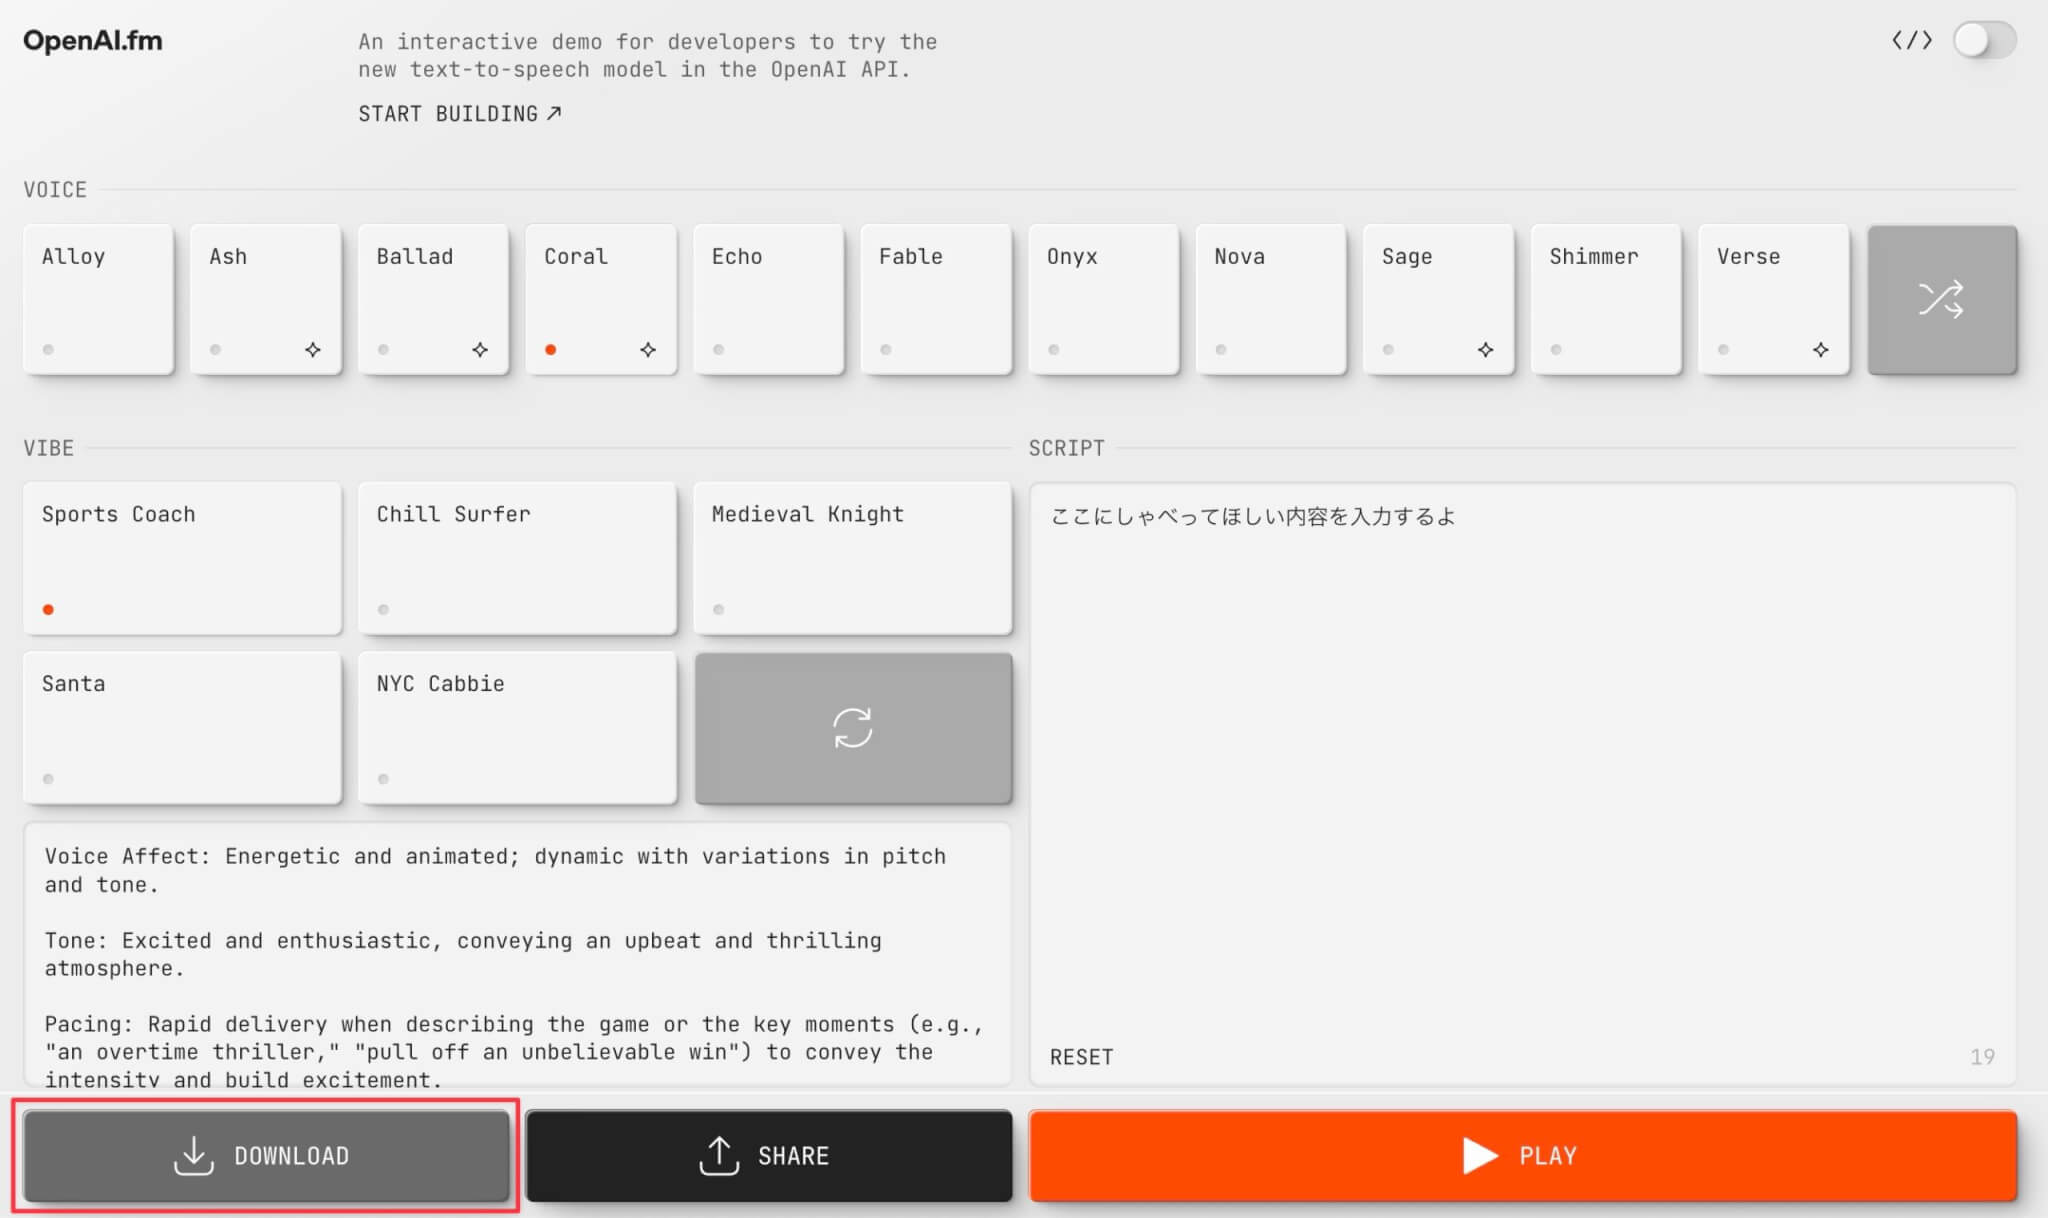
Task: Pick the Chill Surfer vibe
Action: [x=517, y=558]
